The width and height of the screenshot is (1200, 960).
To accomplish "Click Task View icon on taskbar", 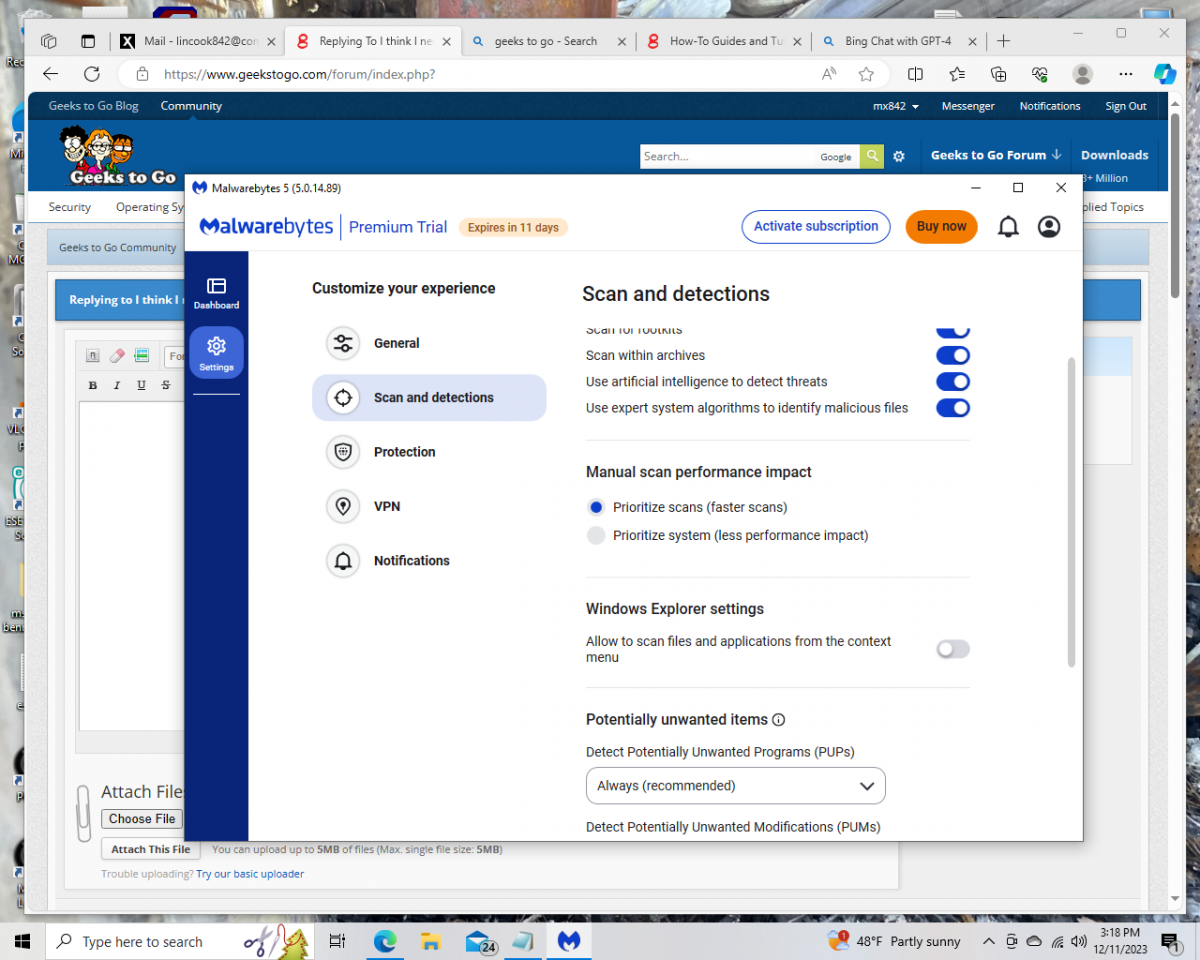I will pyautogui.click(x=337, y=941).
